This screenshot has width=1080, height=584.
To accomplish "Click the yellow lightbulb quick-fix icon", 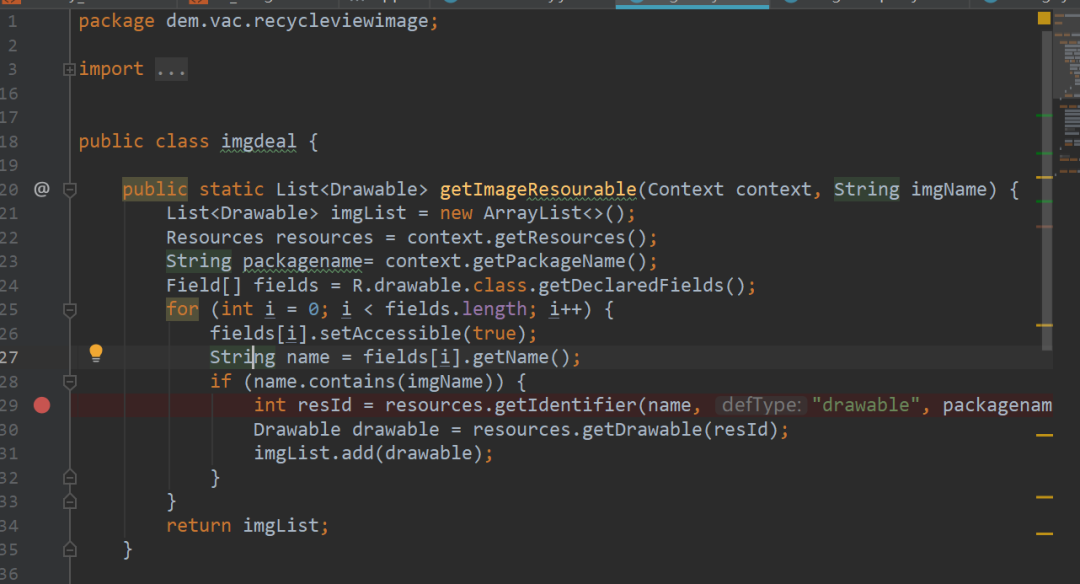I will coord(96,352).
